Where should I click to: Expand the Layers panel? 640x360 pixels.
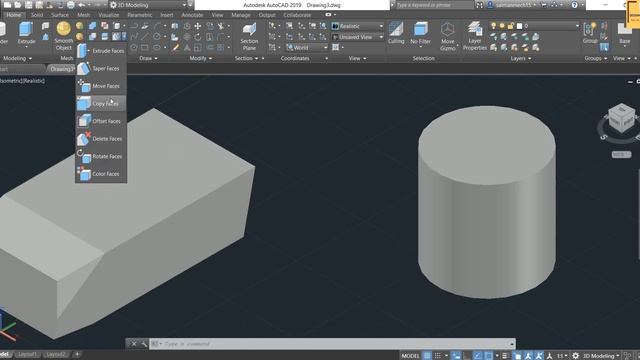point(521,58)
